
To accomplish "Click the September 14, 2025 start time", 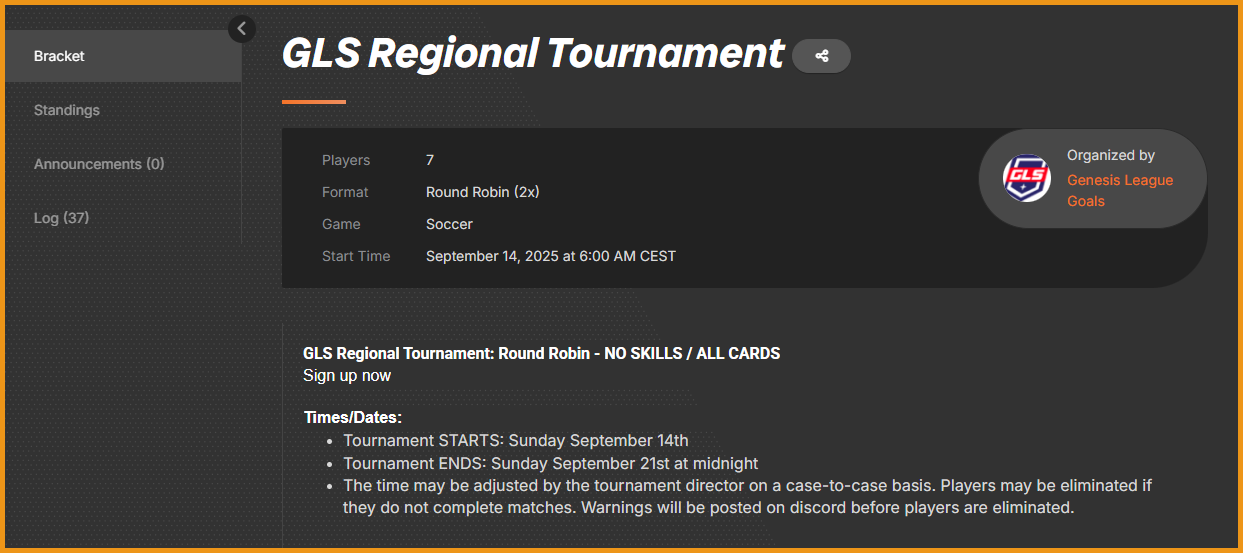I will pos(550,256).
